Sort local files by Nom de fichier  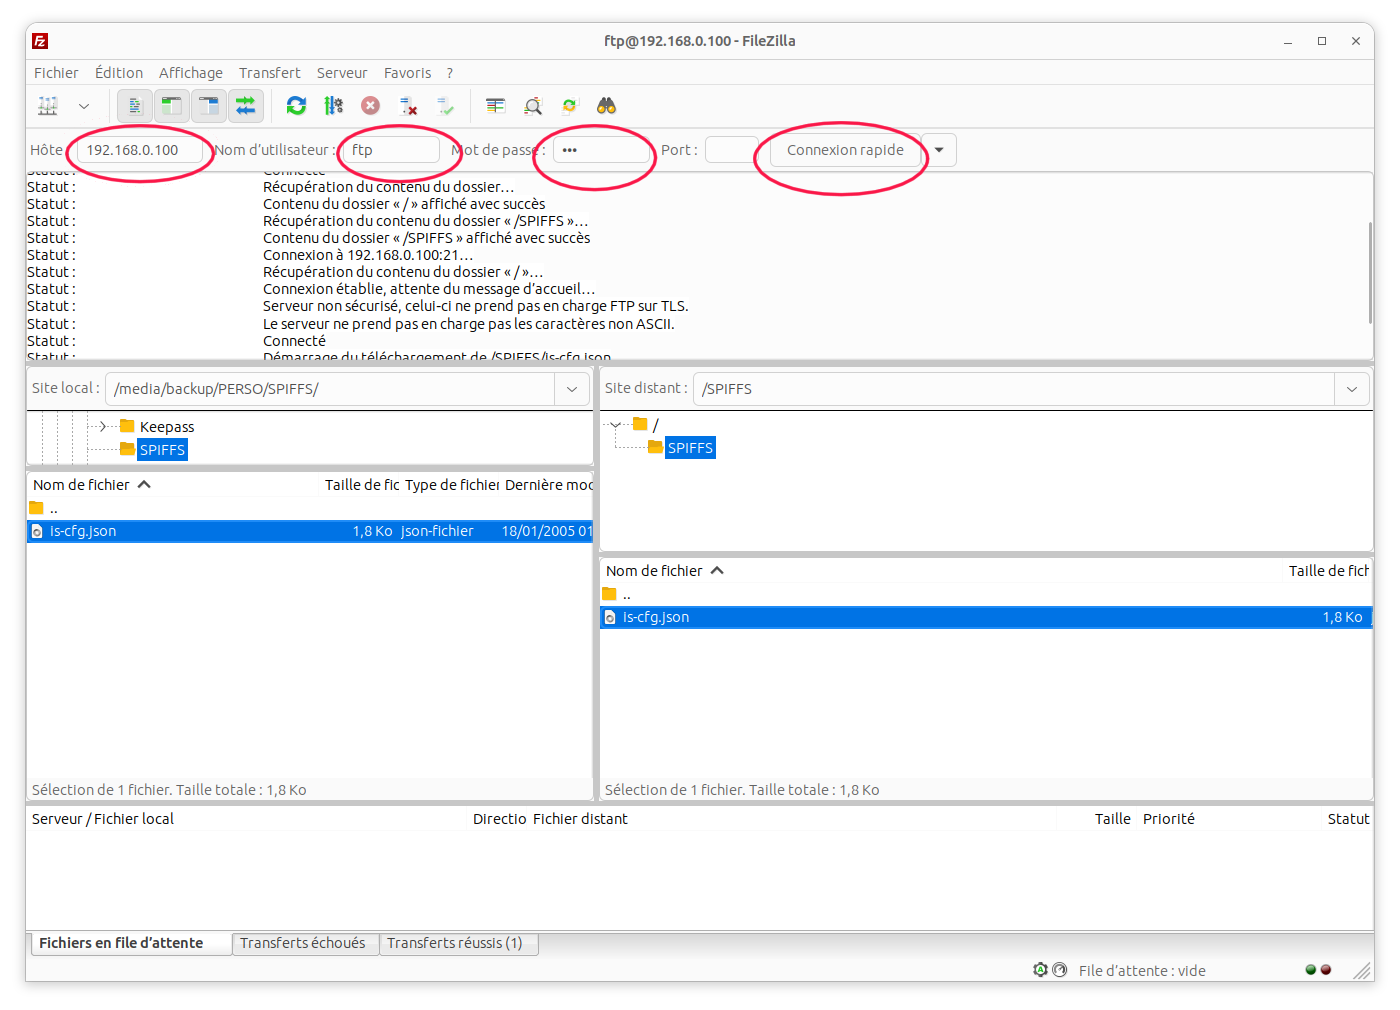click(173, 485)
